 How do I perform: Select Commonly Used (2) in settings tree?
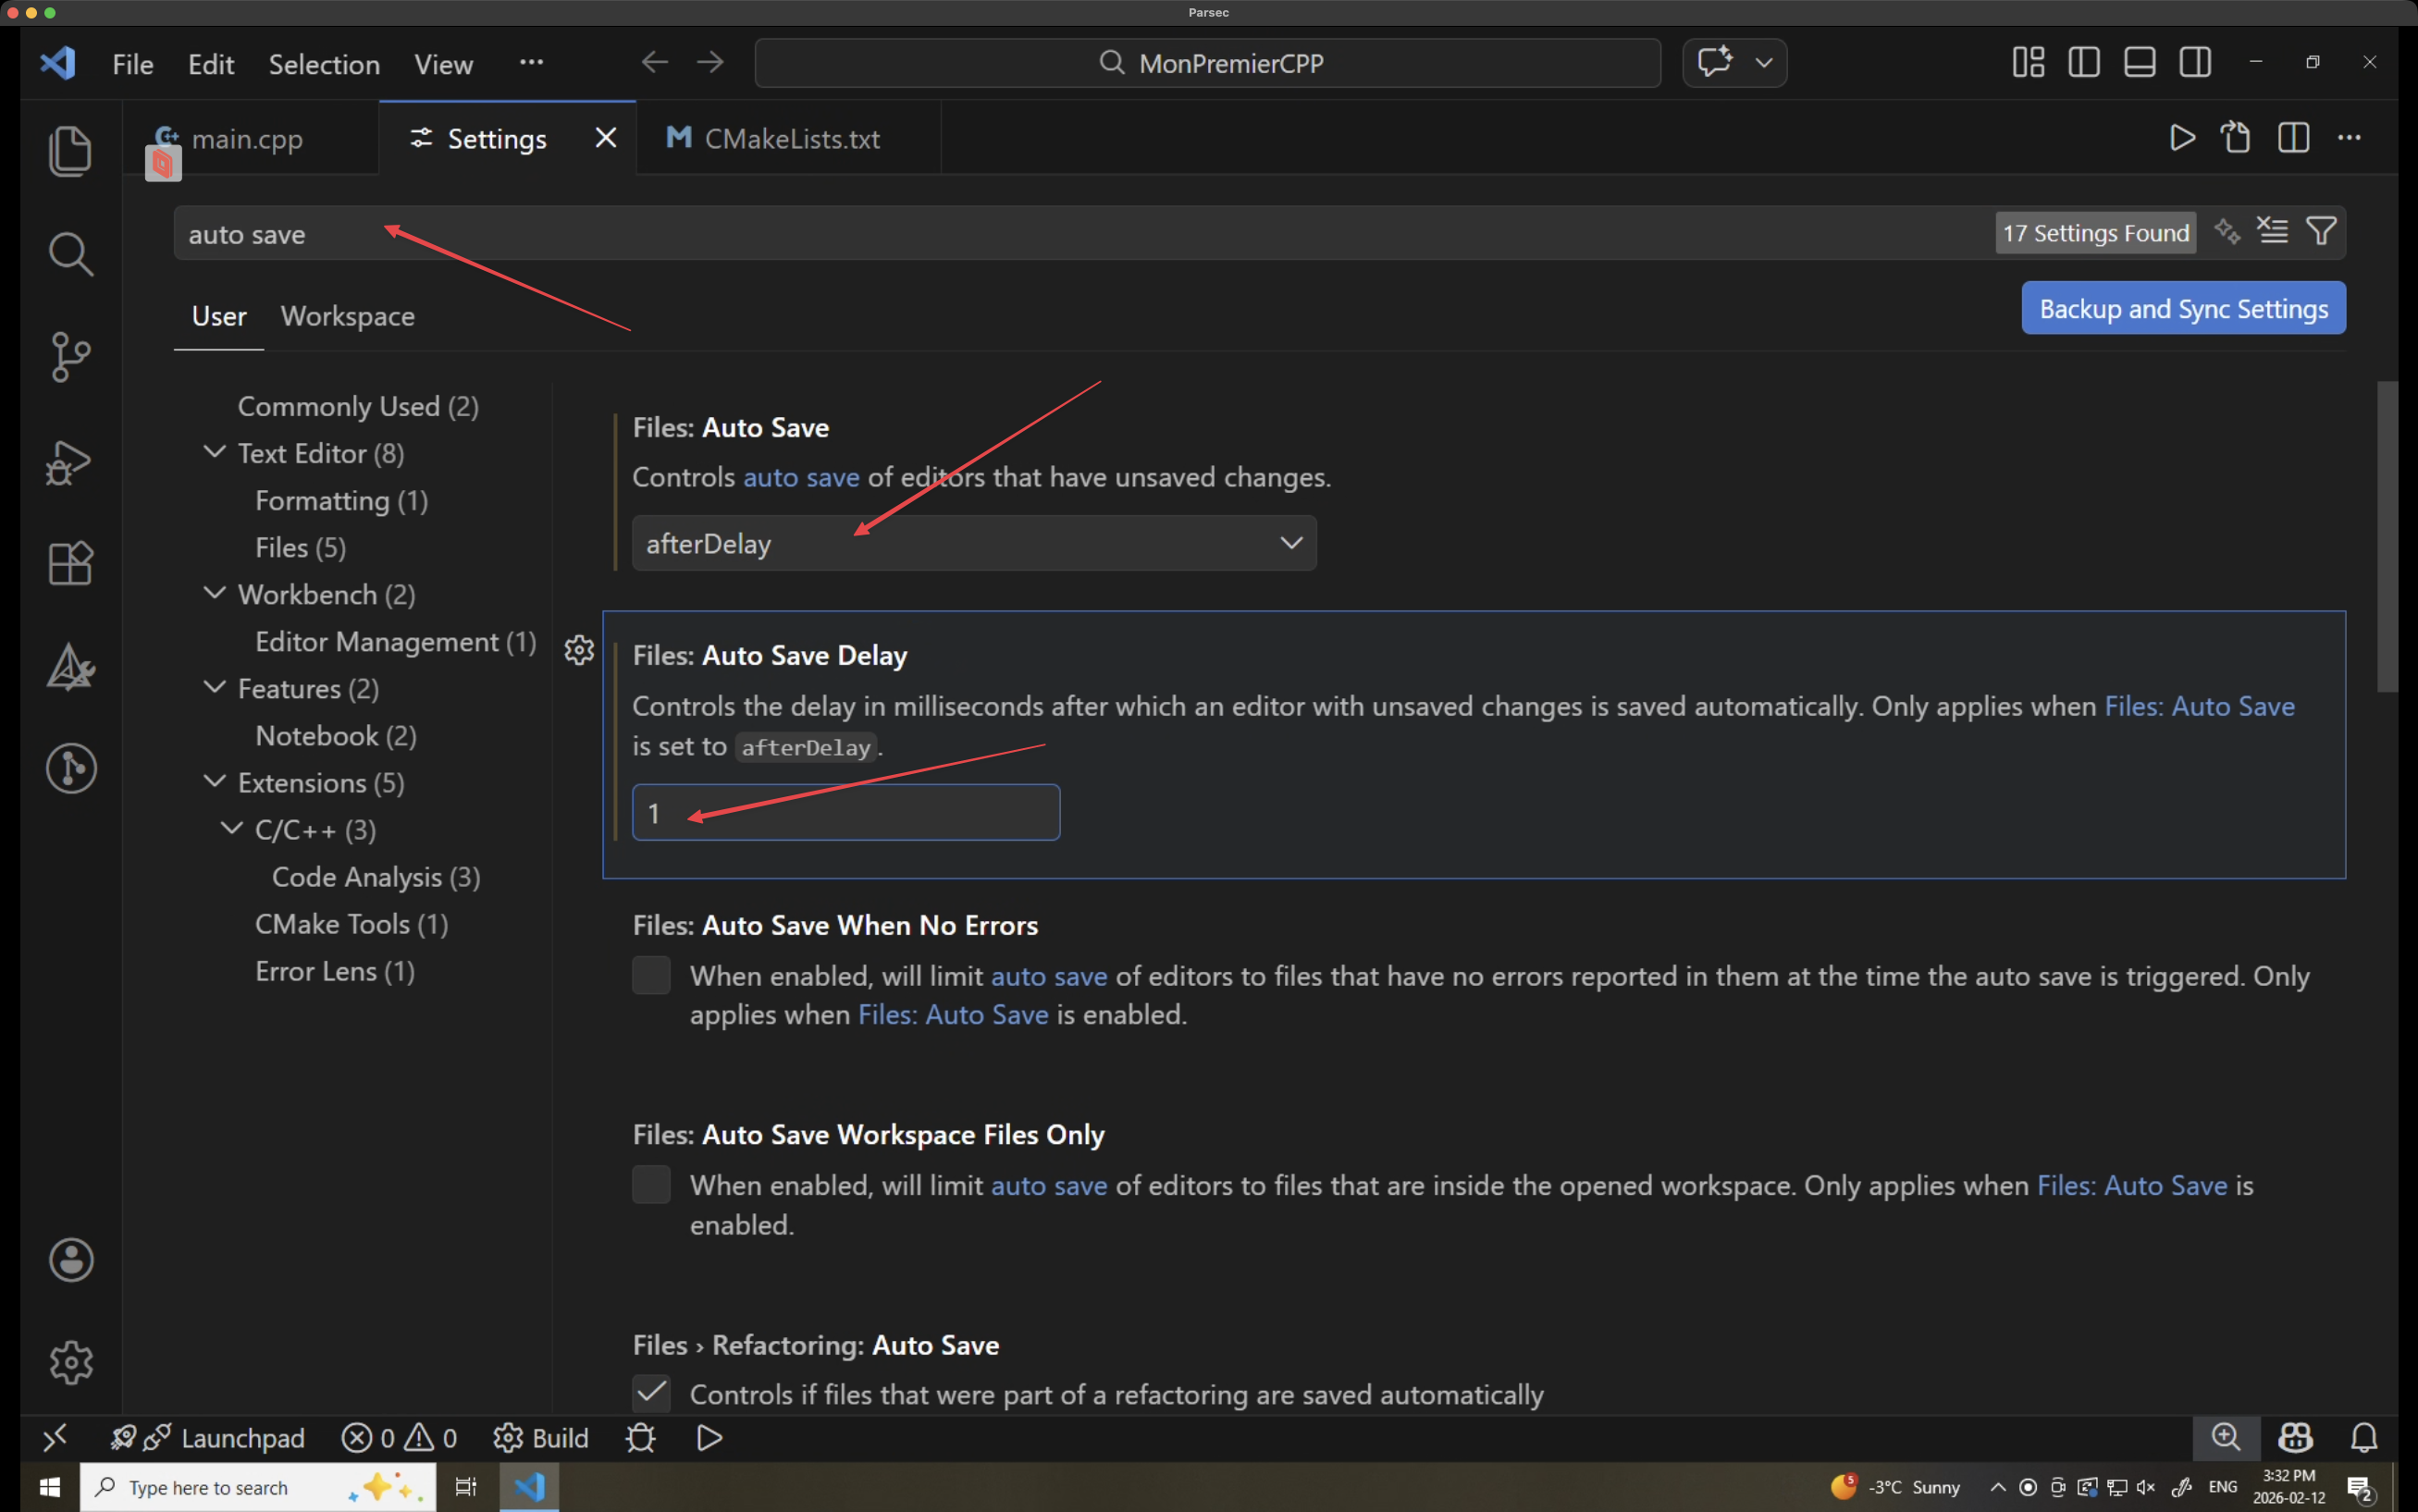coord(358,406)
